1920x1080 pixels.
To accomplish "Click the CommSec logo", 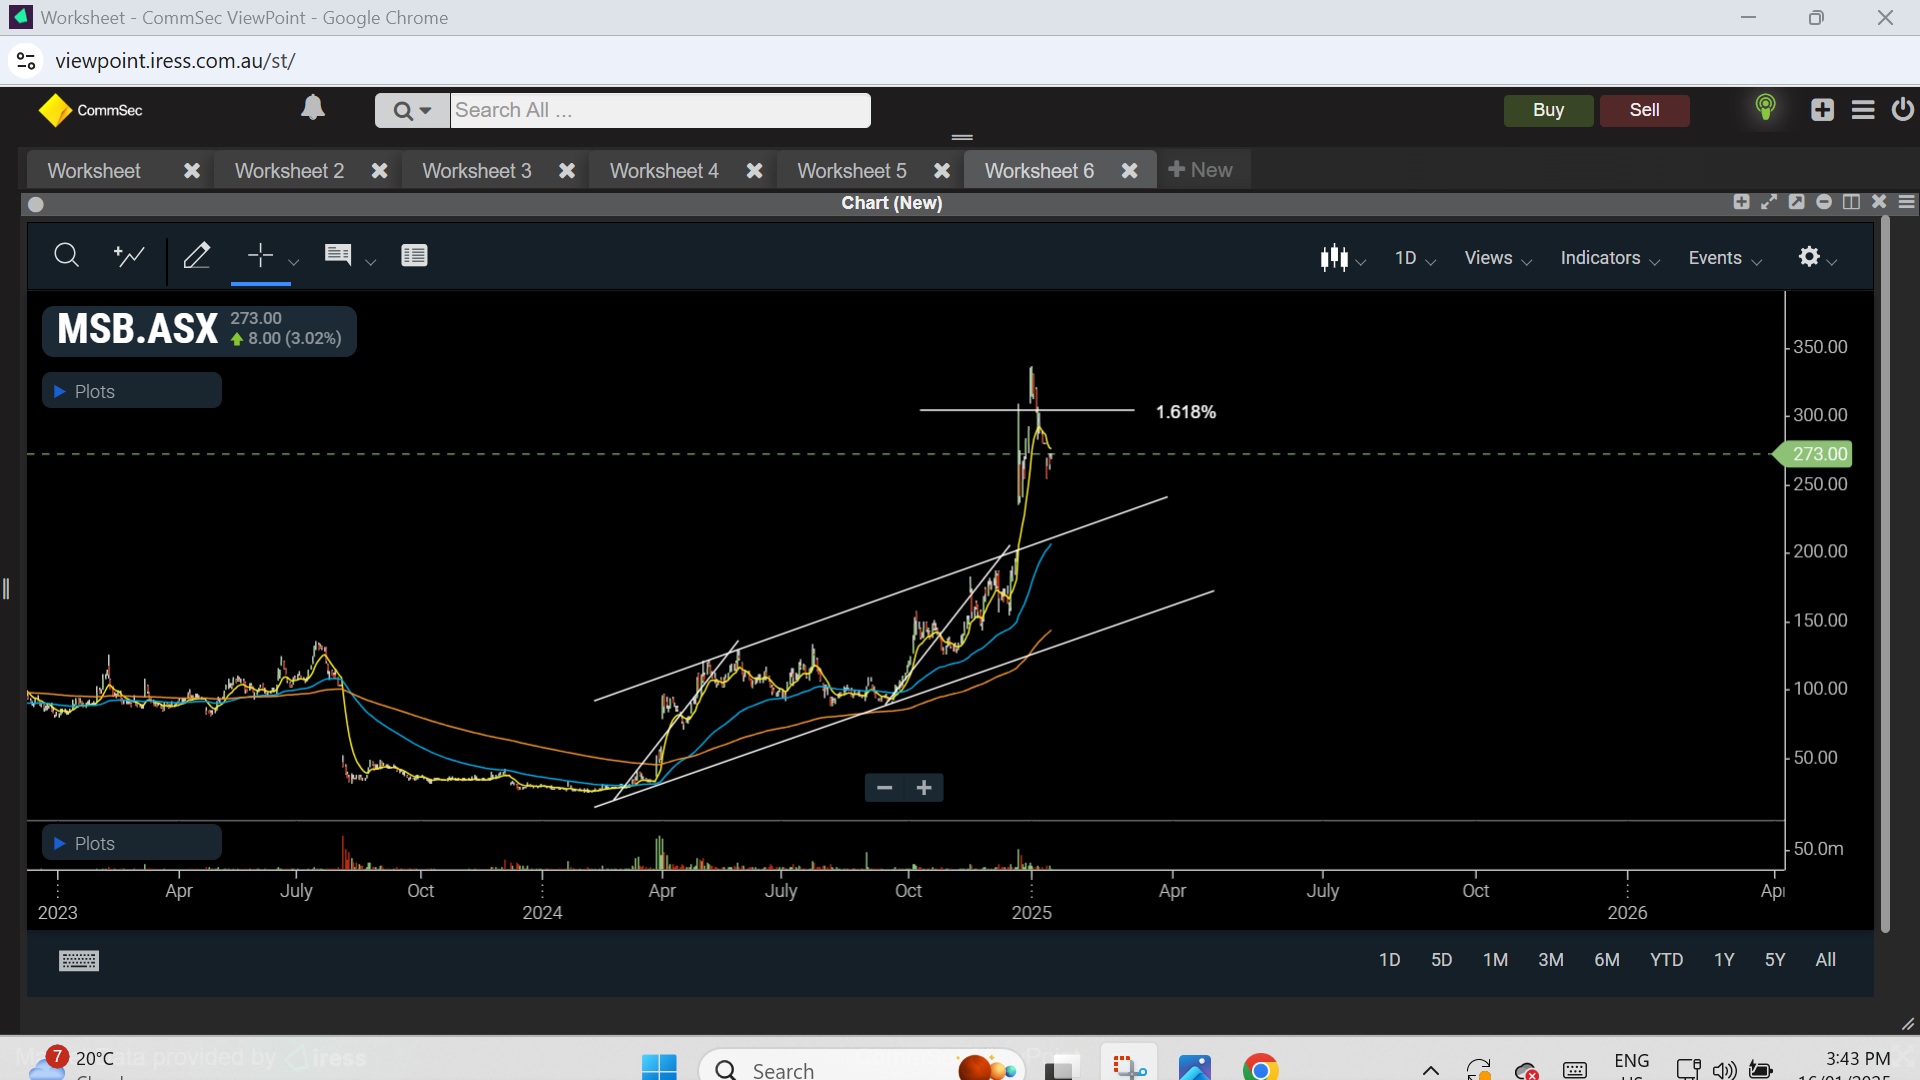I will [91, 110].
